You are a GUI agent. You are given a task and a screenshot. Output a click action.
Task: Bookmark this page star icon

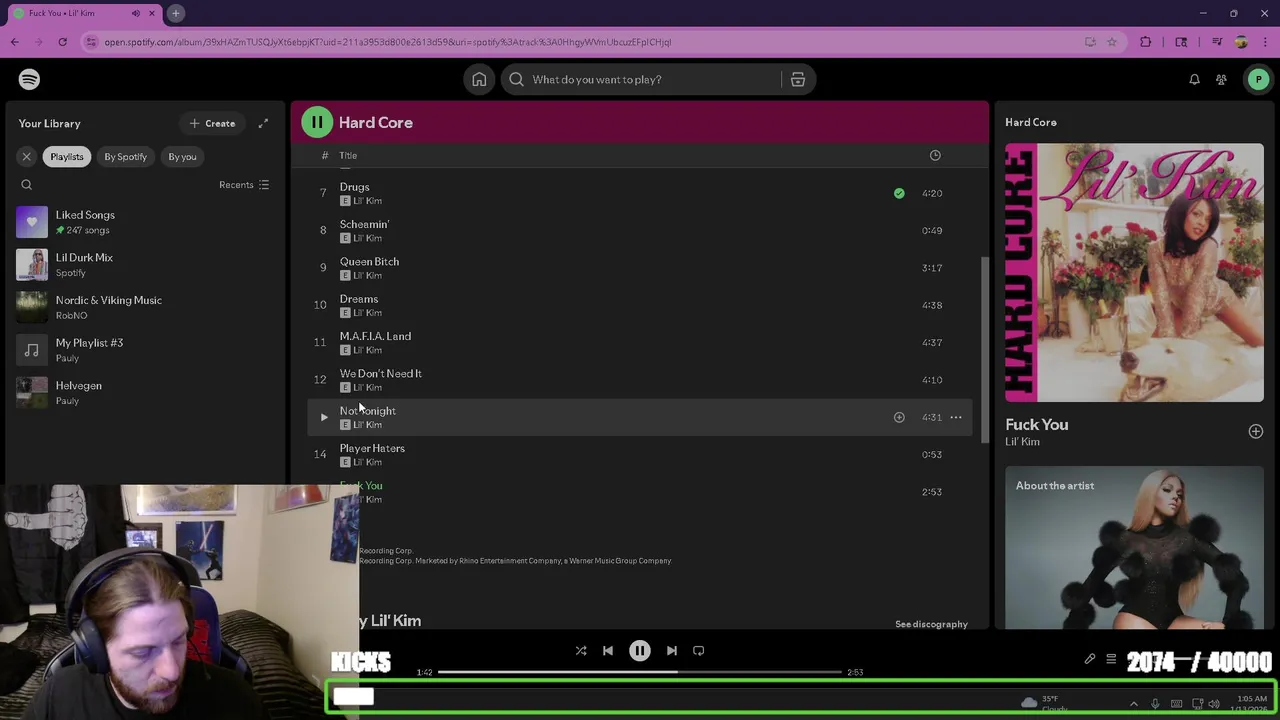click(1112, 42)
